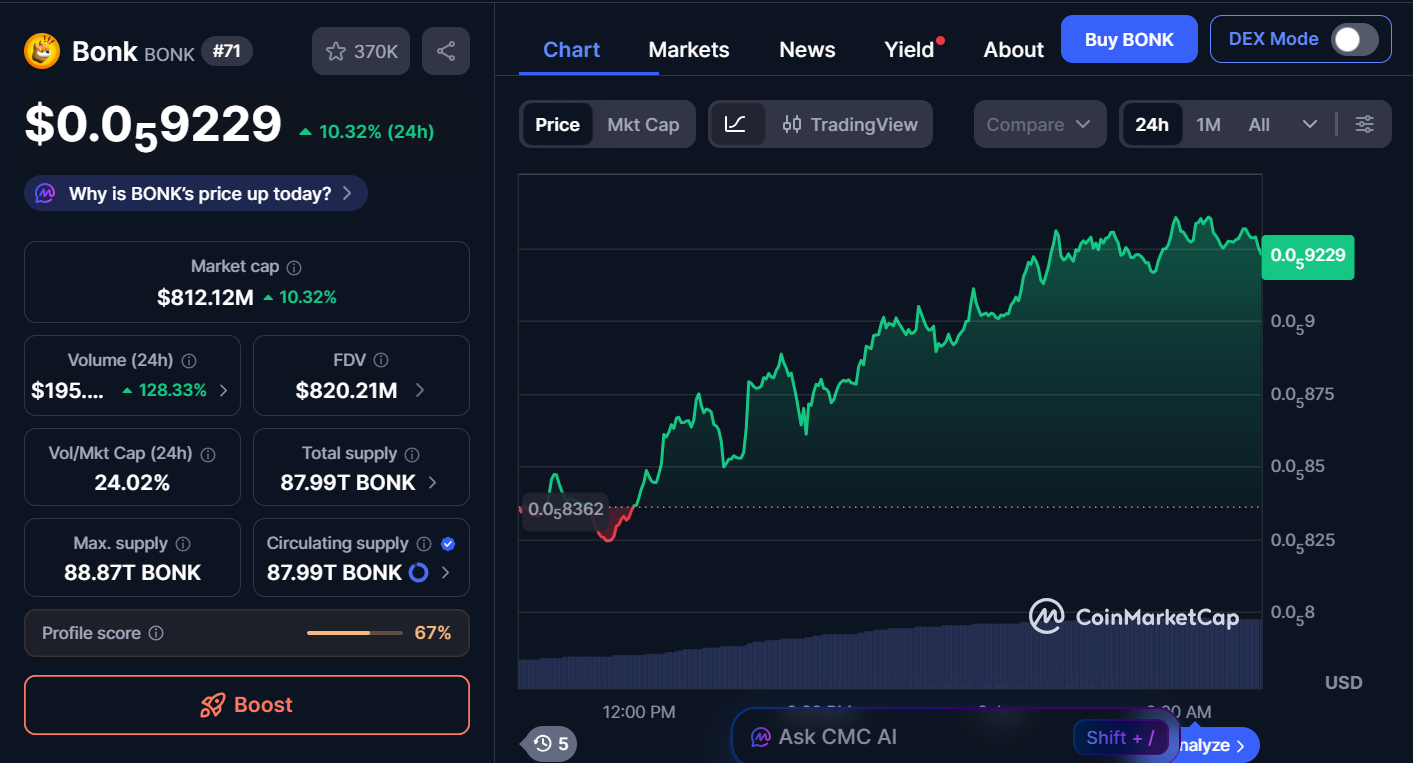The width and height of the screenshot is (1413, 763).
Task: Click the star watchlist icon
Action: pyautogui.click(x=336, y=50)
